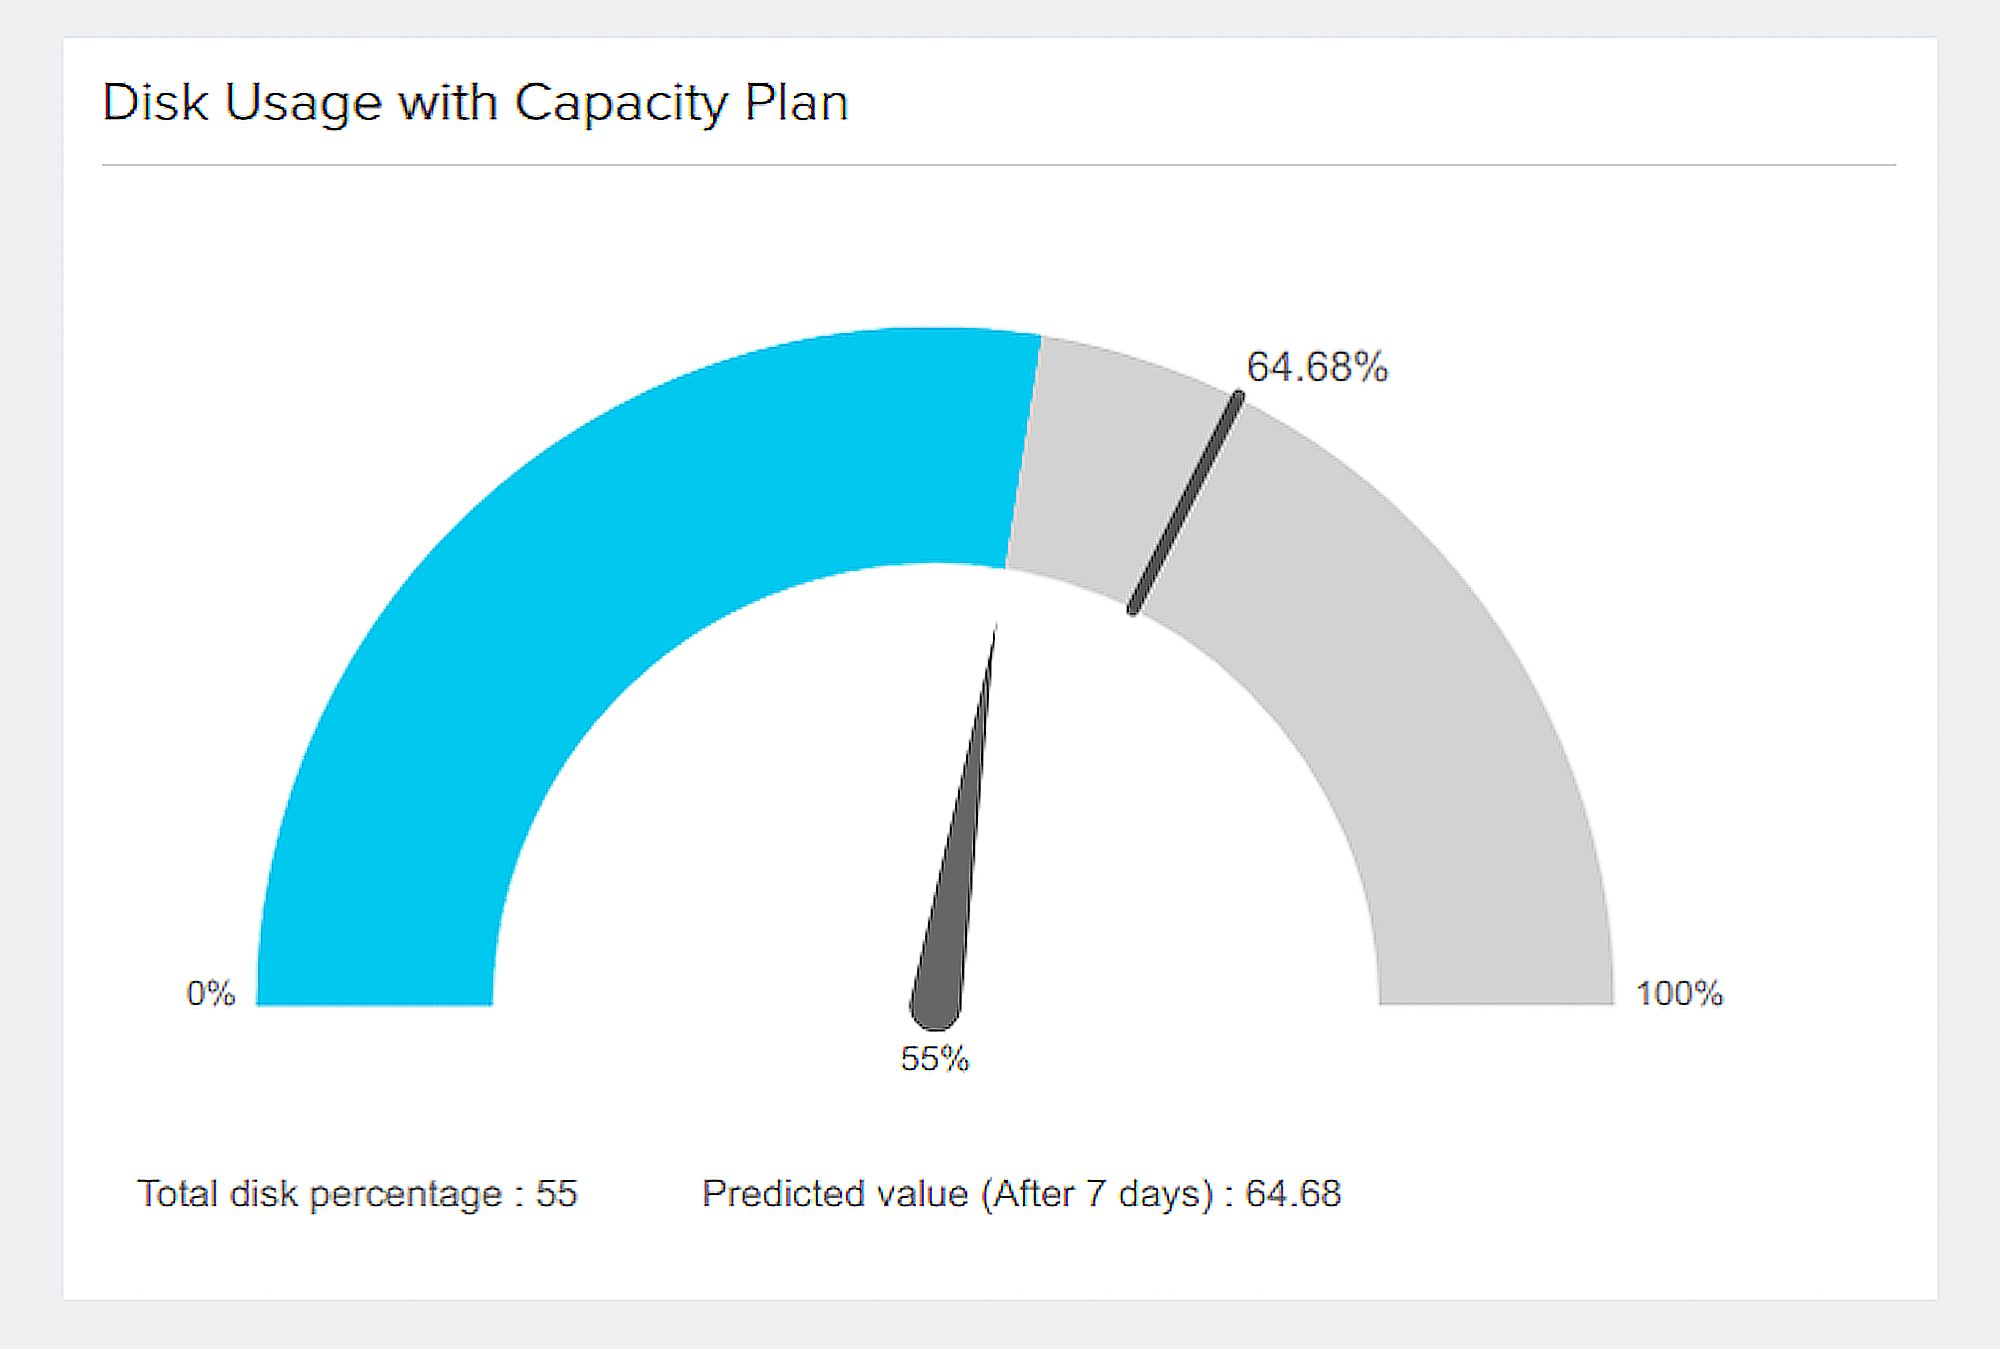Click the rounded base of the needle

(x=935, y=1008)
